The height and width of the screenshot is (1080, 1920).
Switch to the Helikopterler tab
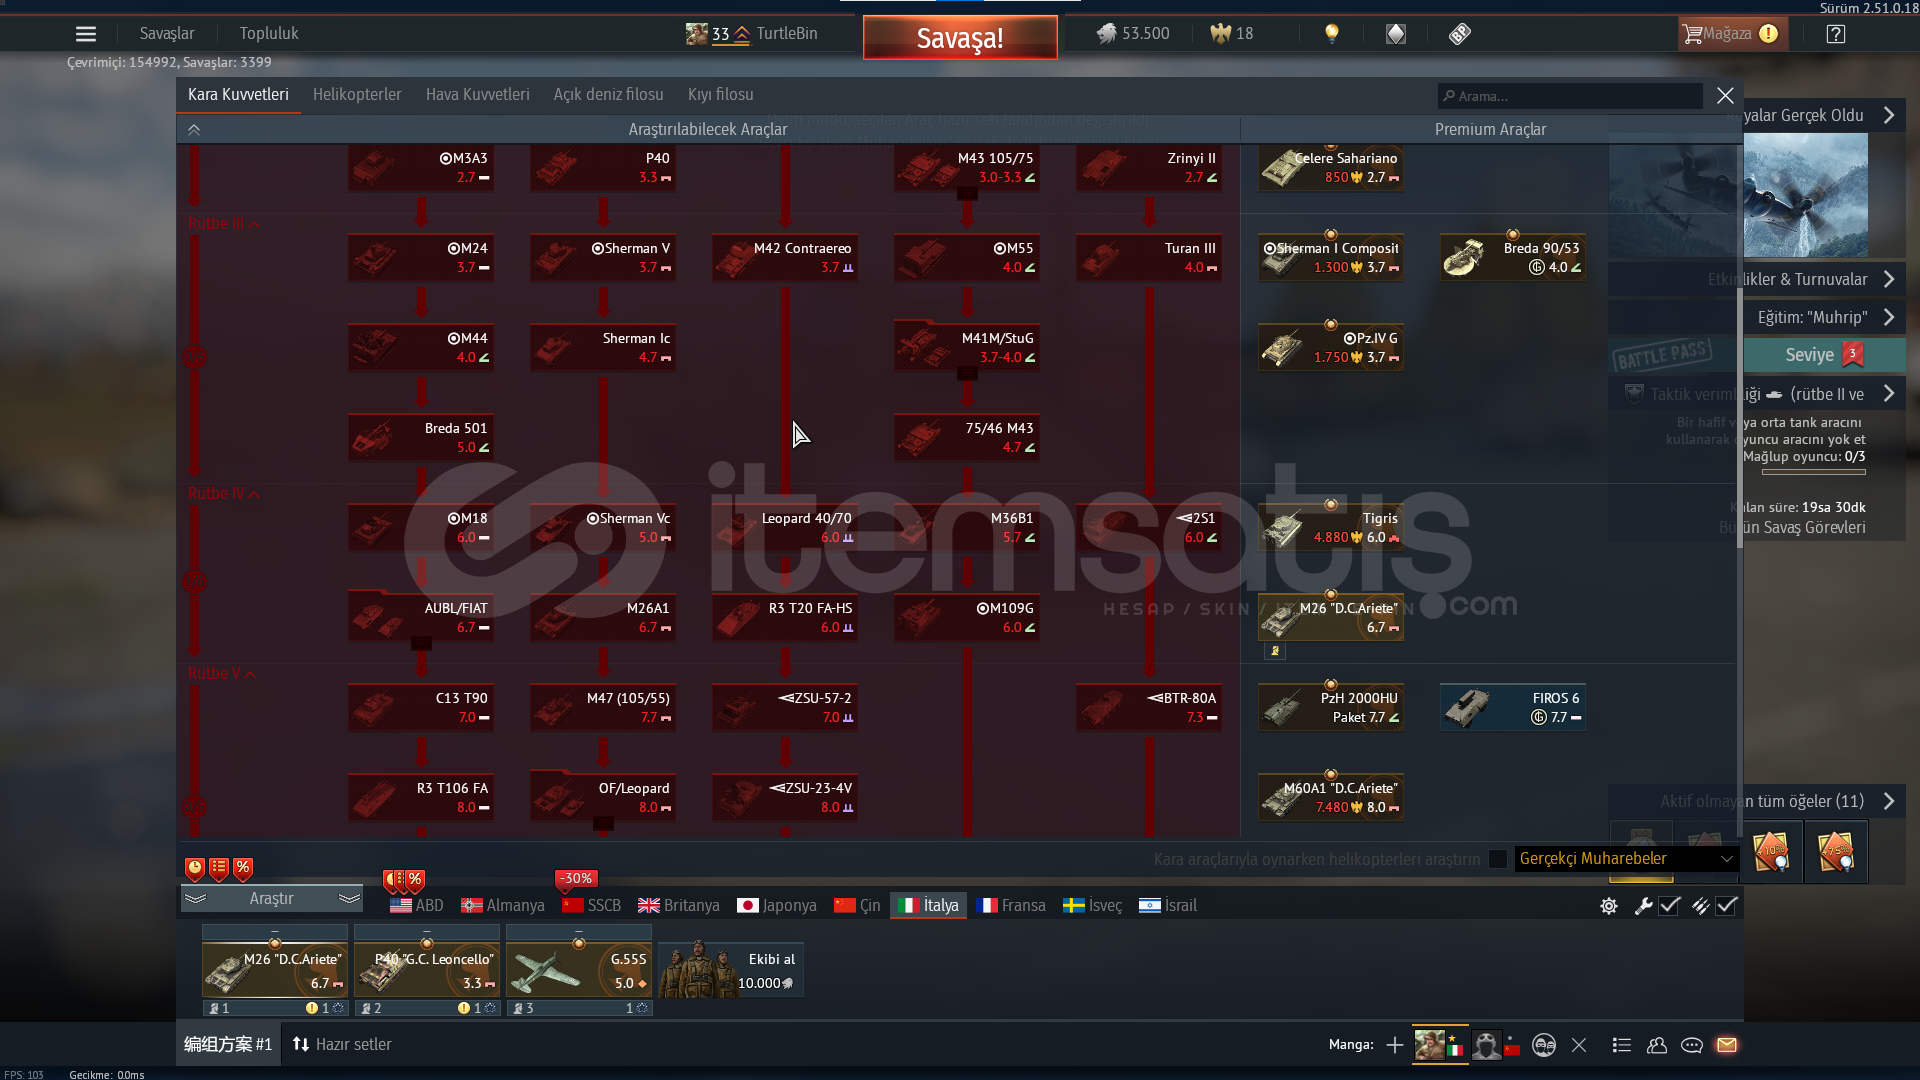[357, 95]
